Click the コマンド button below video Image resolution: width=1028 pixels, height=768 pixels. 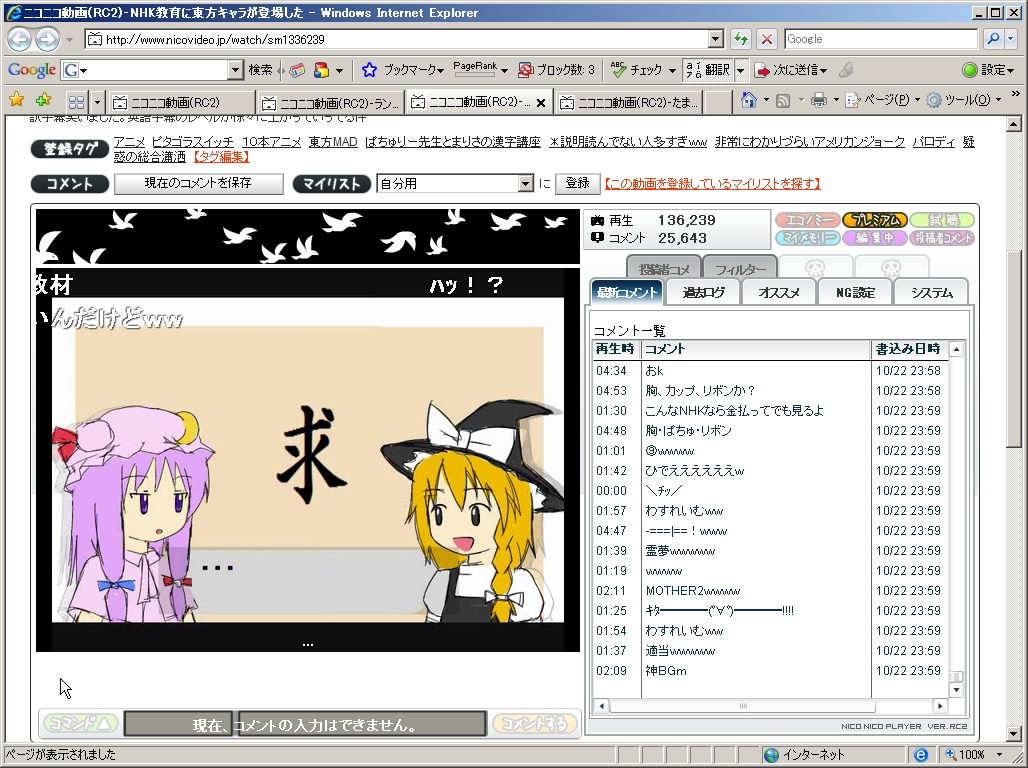81,723
